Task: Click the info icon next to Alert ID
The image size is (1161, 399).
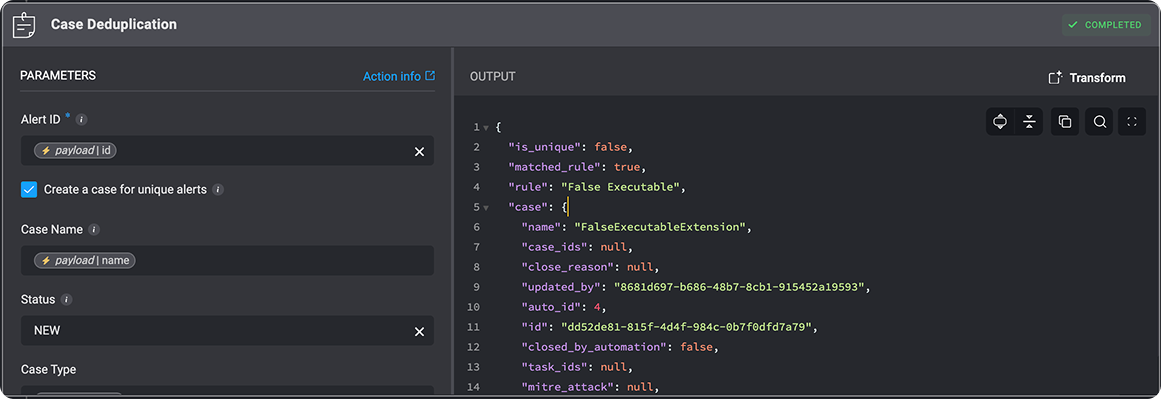Action: [82, 119]
